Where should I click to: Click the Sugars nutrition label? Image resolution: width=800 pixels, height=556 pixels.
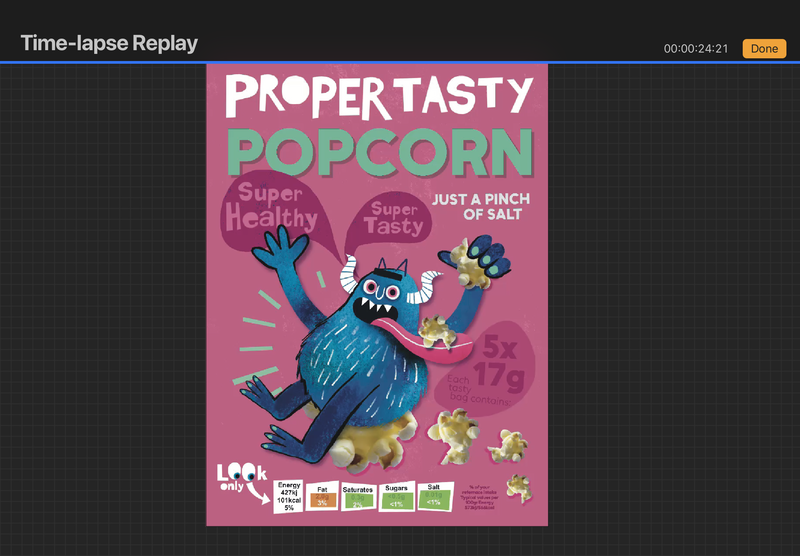(396, 496)
